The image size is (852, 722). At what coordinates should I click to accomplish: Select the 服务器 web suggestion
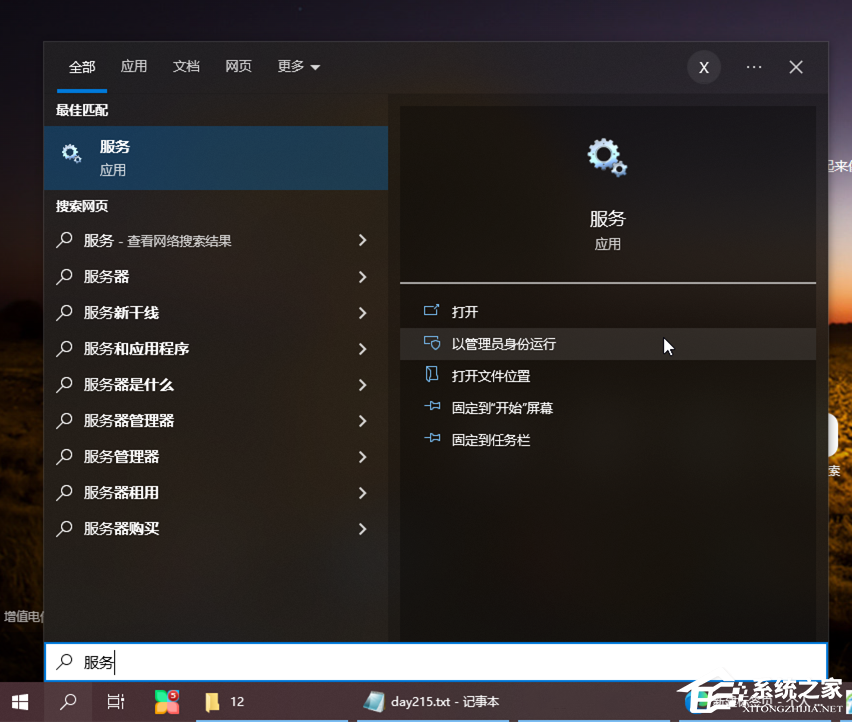(x=216, y=277)
